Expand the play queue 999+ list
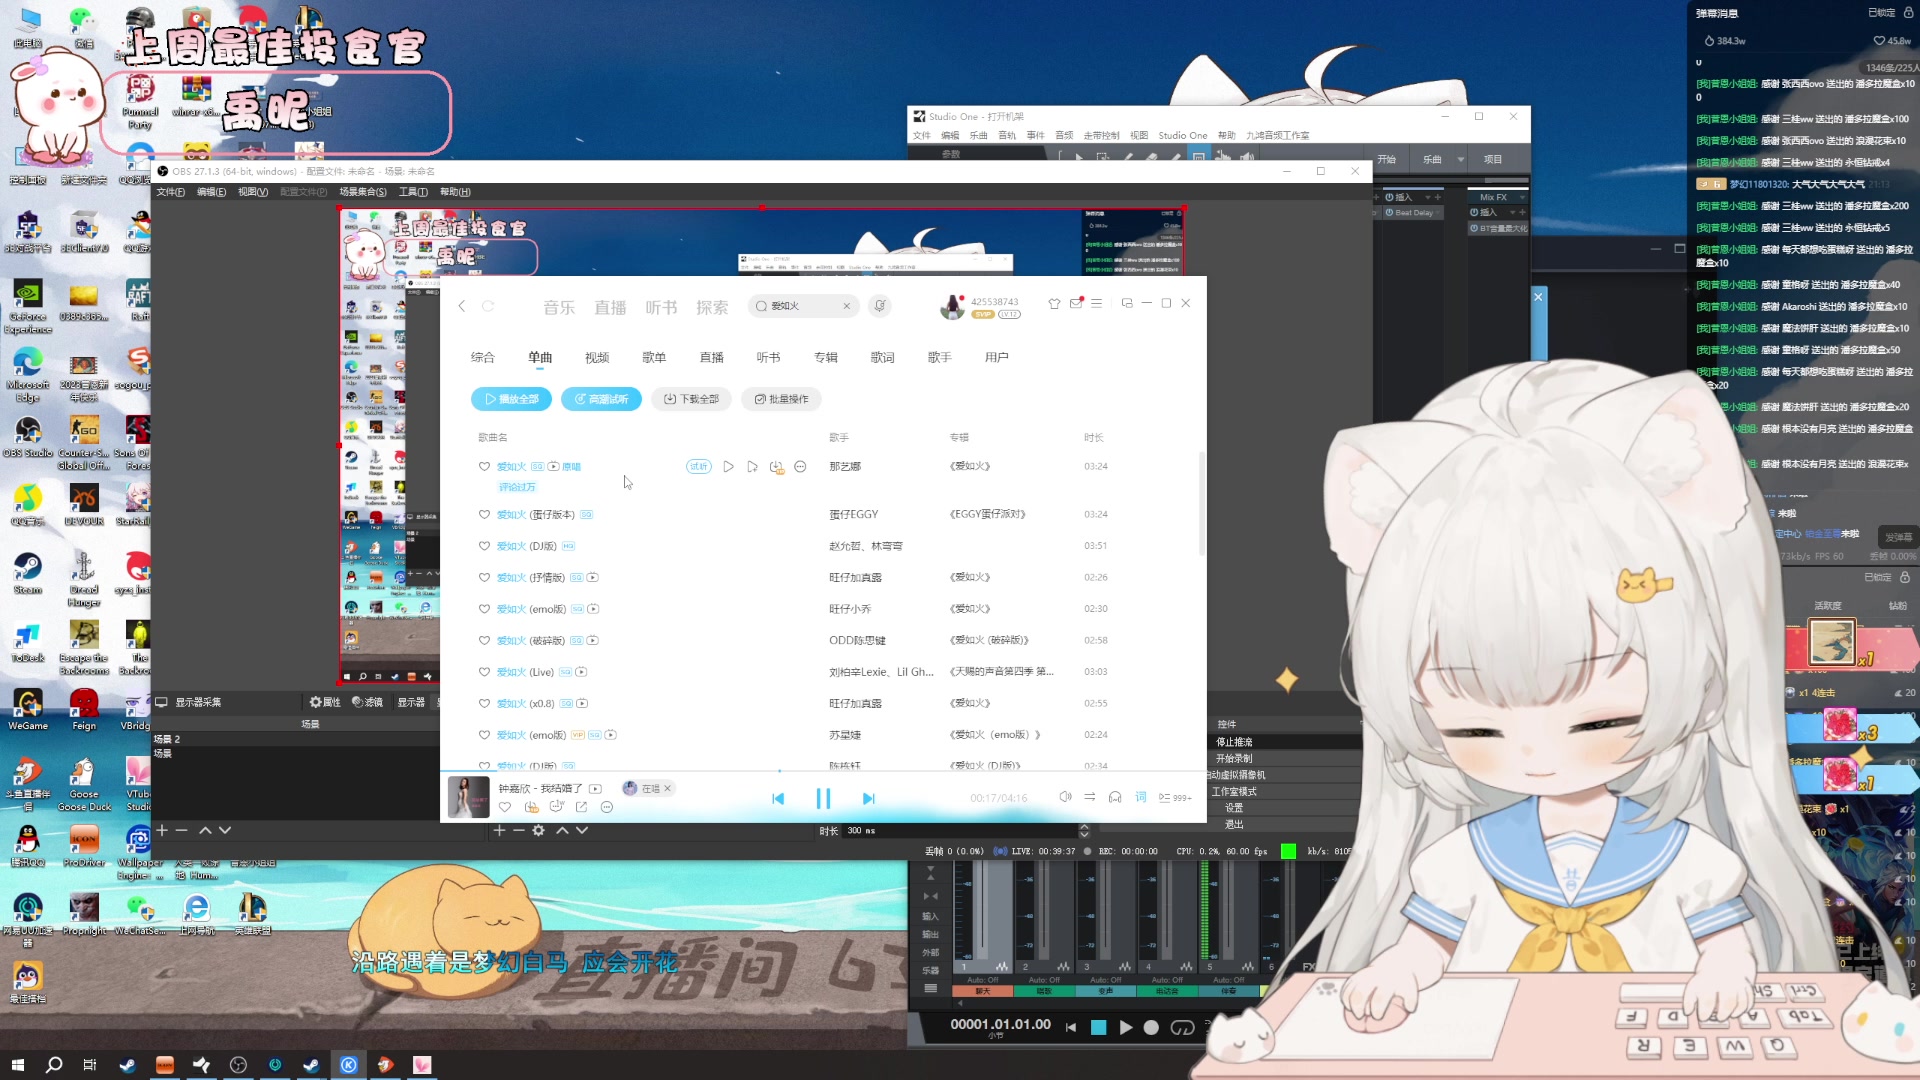 [1175, 797]
